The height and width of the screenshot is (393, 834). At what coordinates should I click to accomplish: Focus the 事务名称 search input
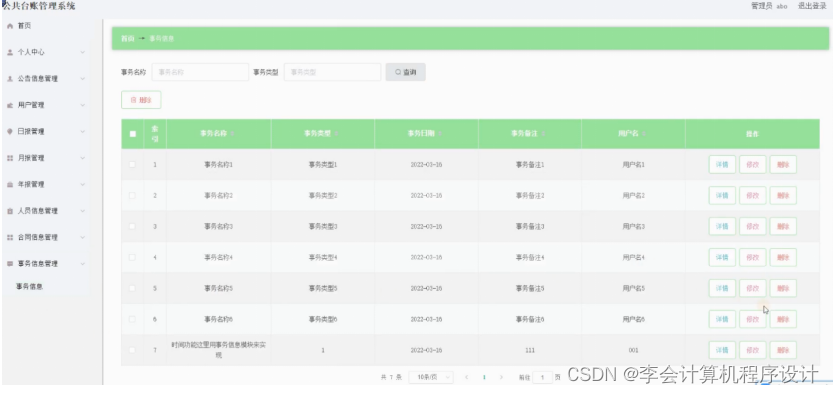pos(200,72)
